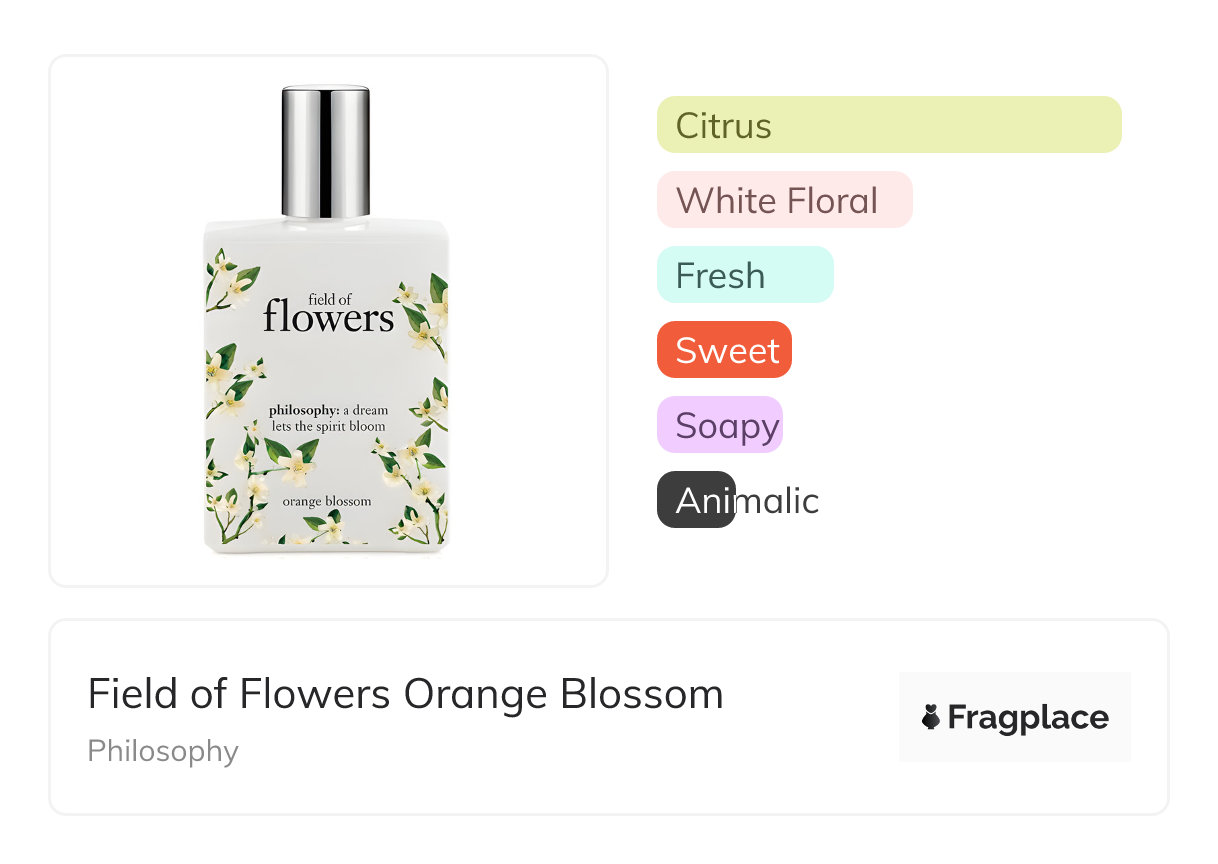
Task: Click the Fresh accord bar
Action: coord(744,275)
